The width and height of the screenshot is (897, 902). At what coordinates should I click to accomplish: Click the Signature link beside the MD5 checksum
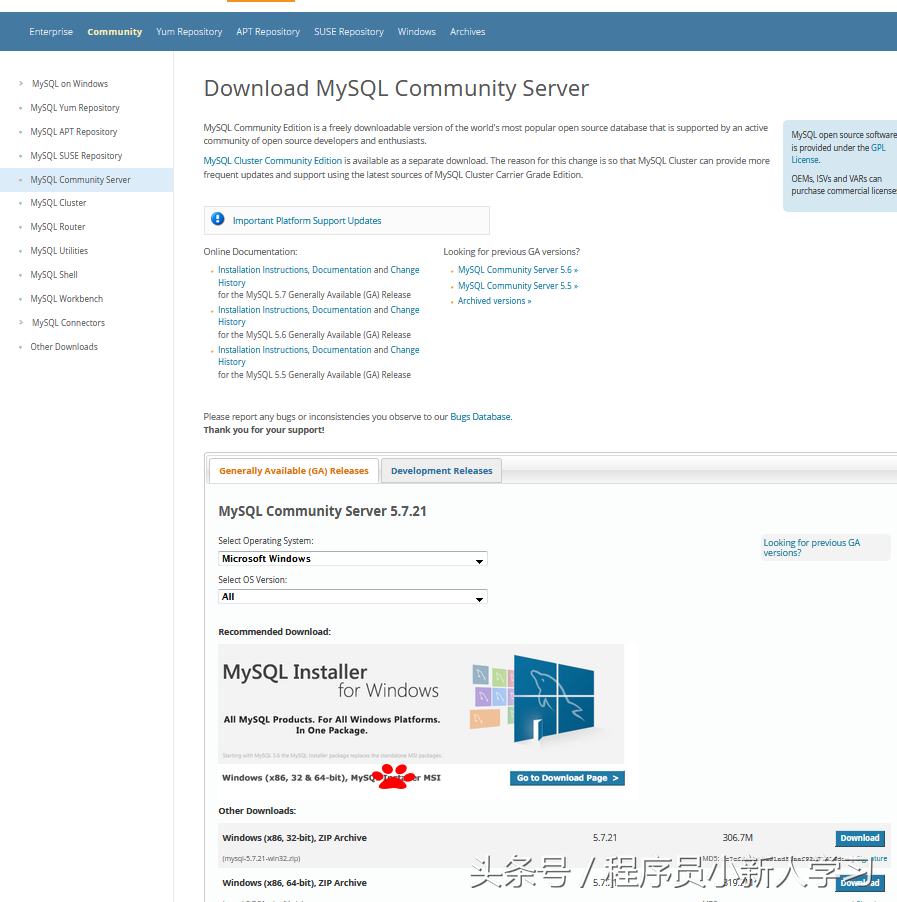pyautogui.click(x=869, y=859)
